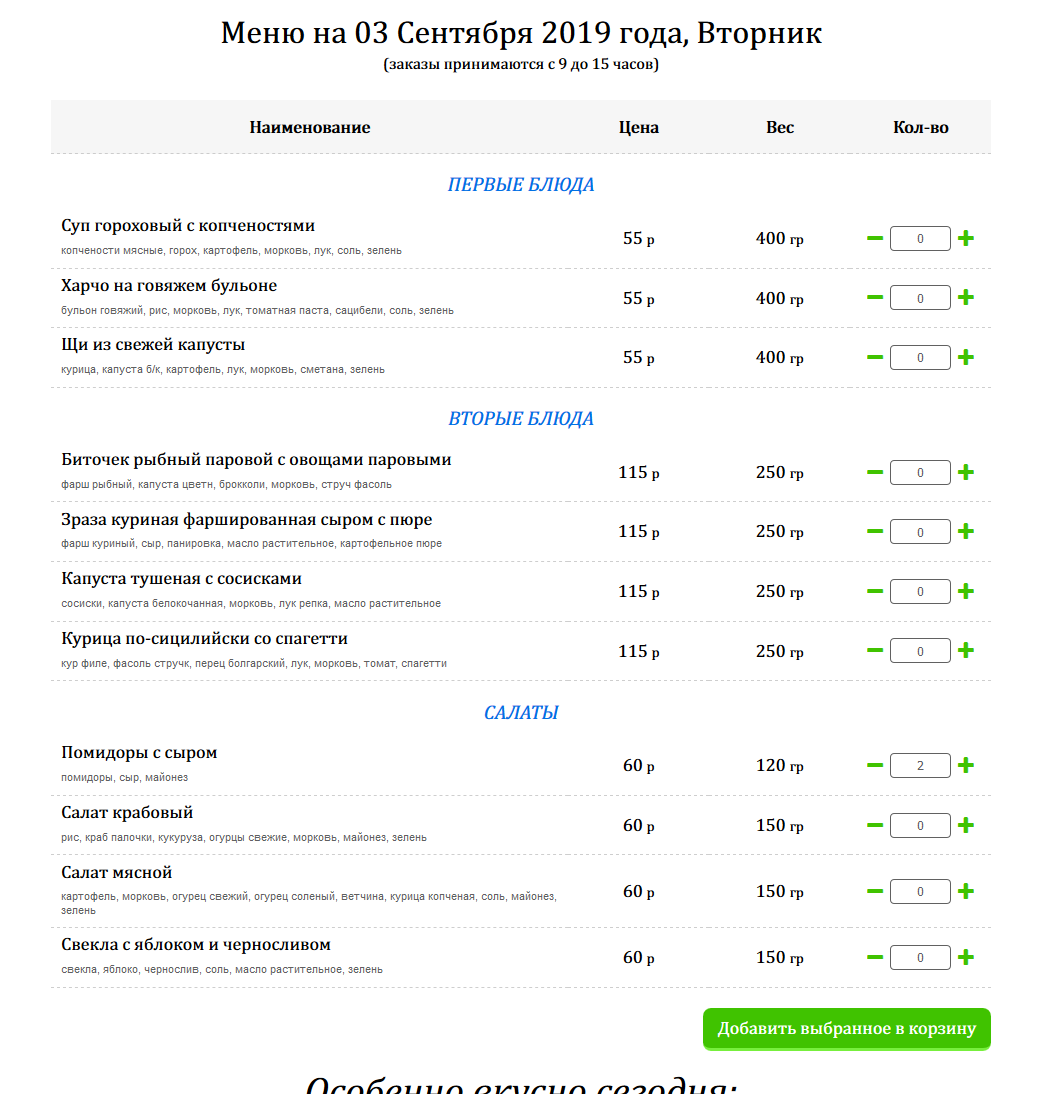Decrease quantity of Курица по-сицилийски
The width and height of the screenshot is (1052, 1094).
875,651
